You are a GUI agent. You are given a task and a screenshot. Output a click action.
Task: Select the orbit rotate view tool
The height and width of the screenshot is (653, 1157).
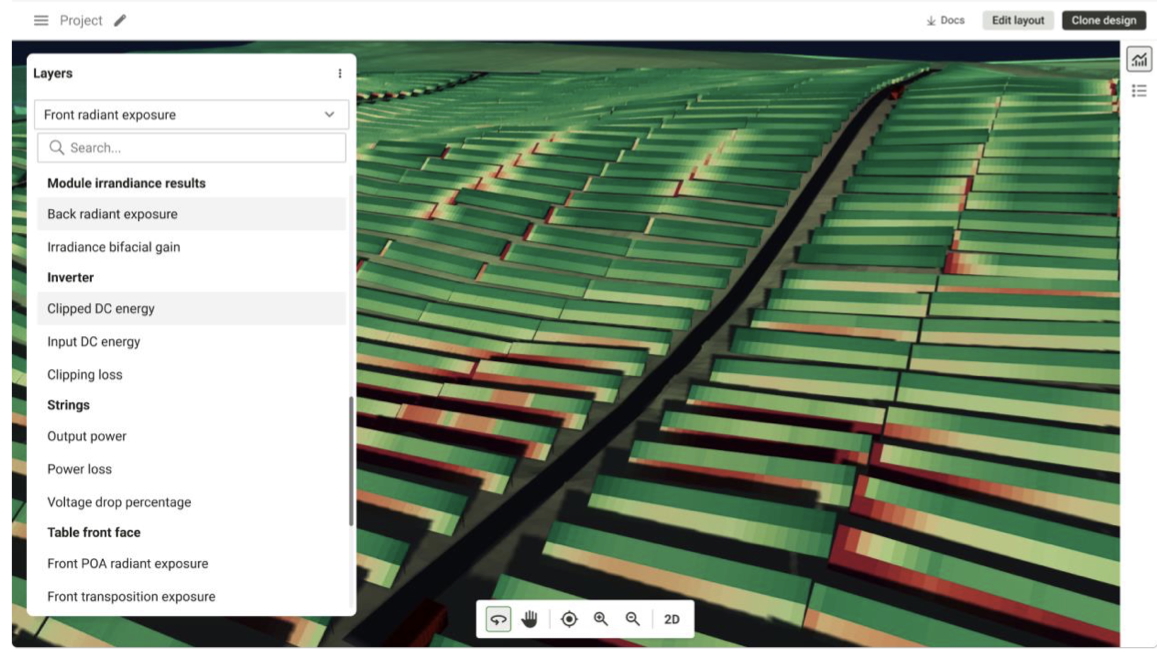tap(498, 619)
